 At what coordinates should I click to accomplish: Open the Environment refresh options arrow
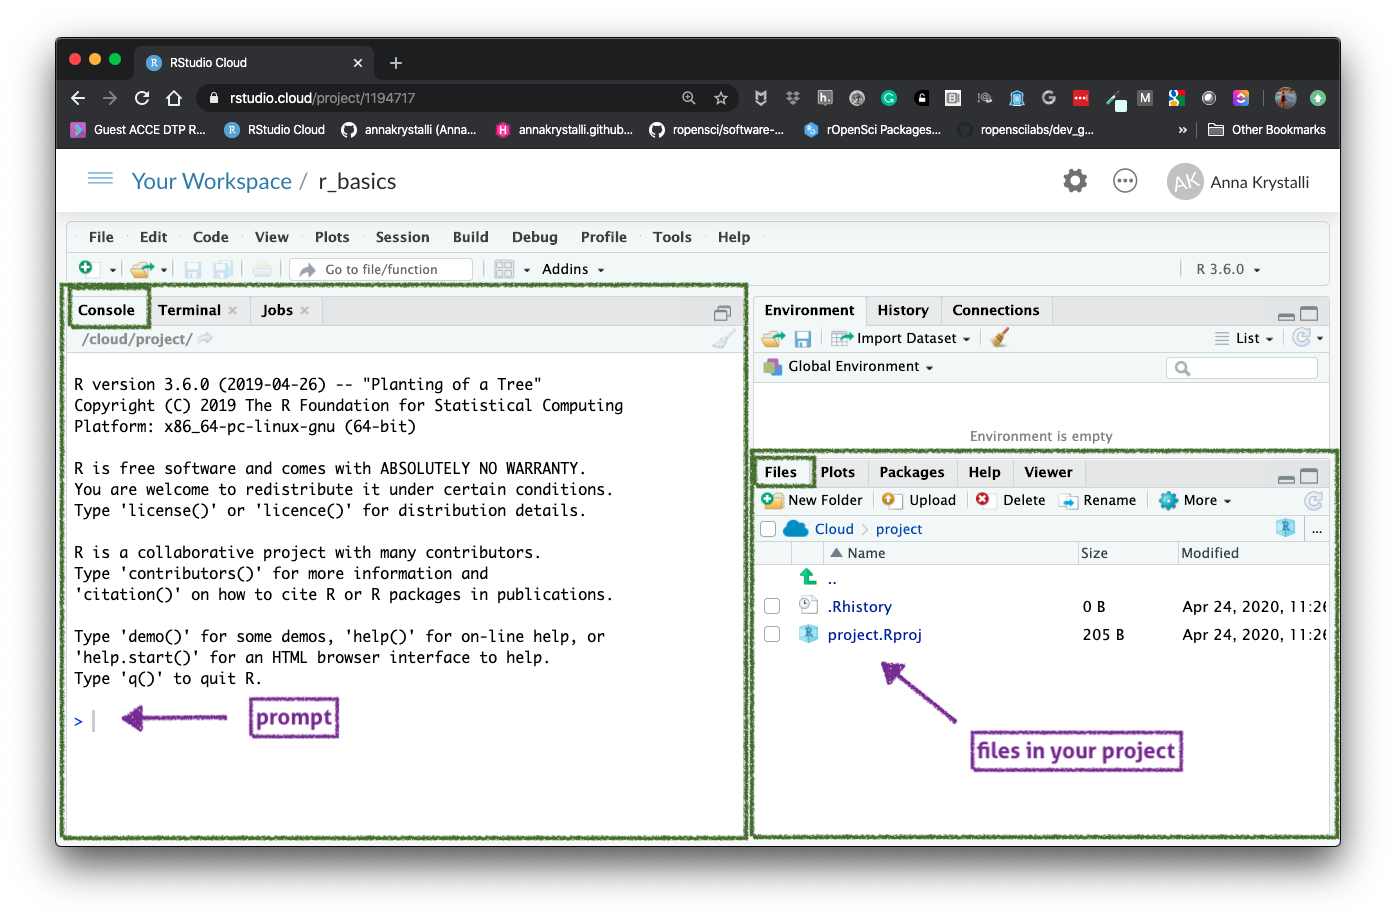coord(1320,339)
